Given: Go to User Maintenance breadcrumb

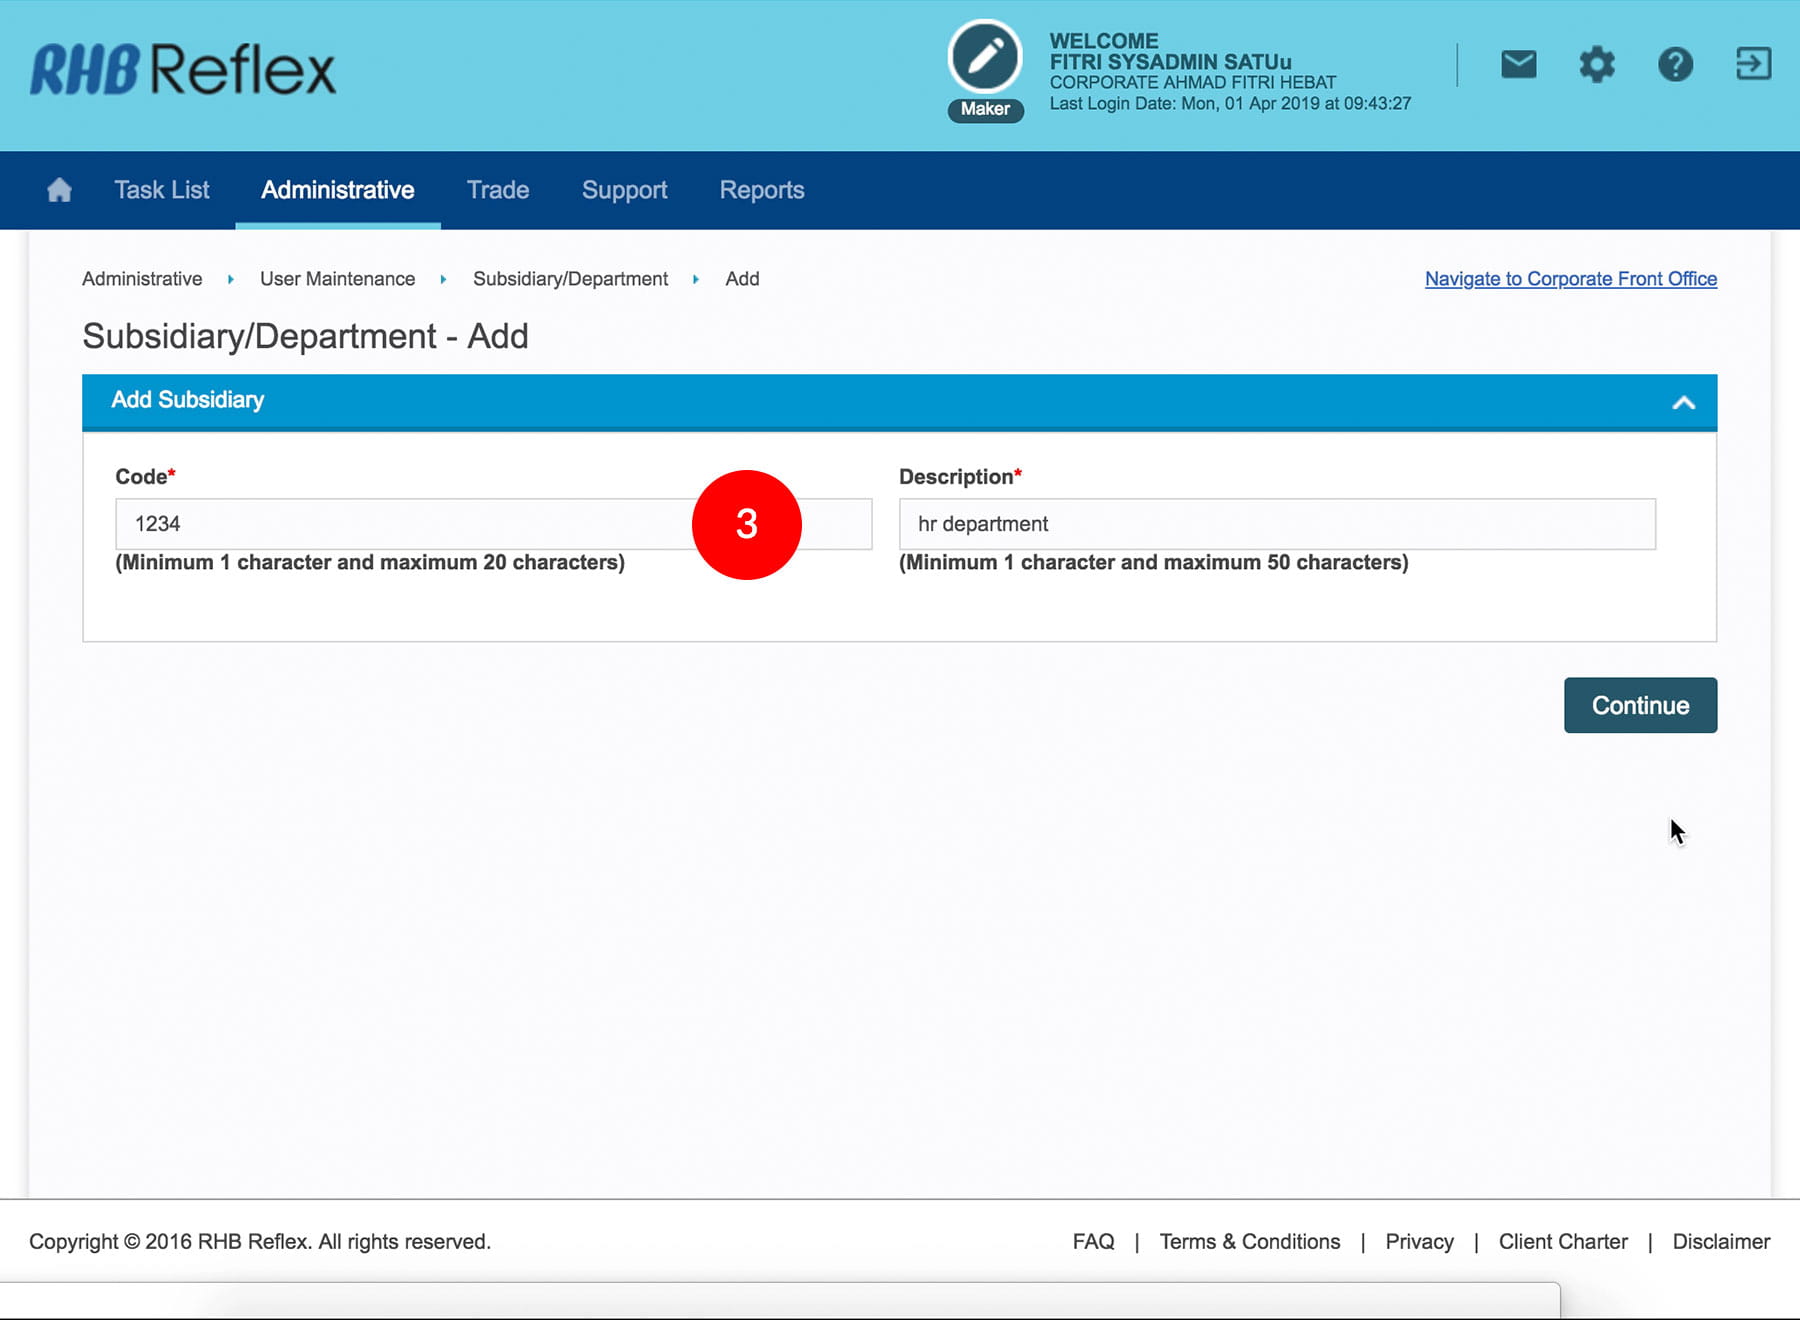Looking at the screenshot, I should 337,279.
